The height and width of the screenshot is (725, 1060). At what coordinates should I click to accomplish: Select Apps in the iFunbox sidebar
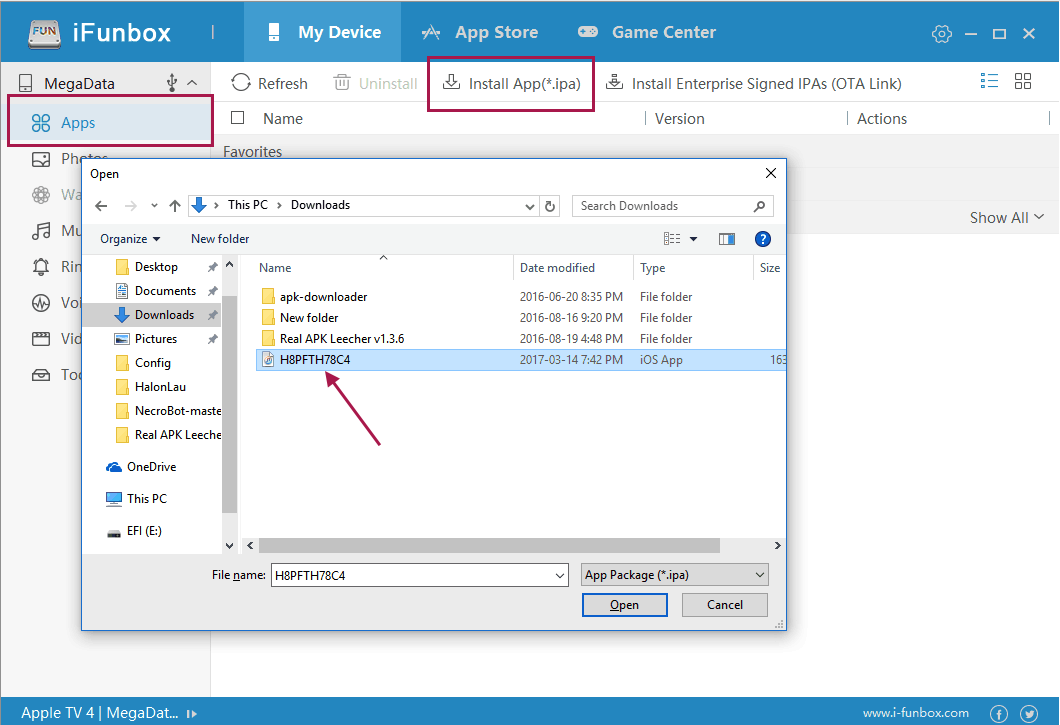[x=110, y=122]
